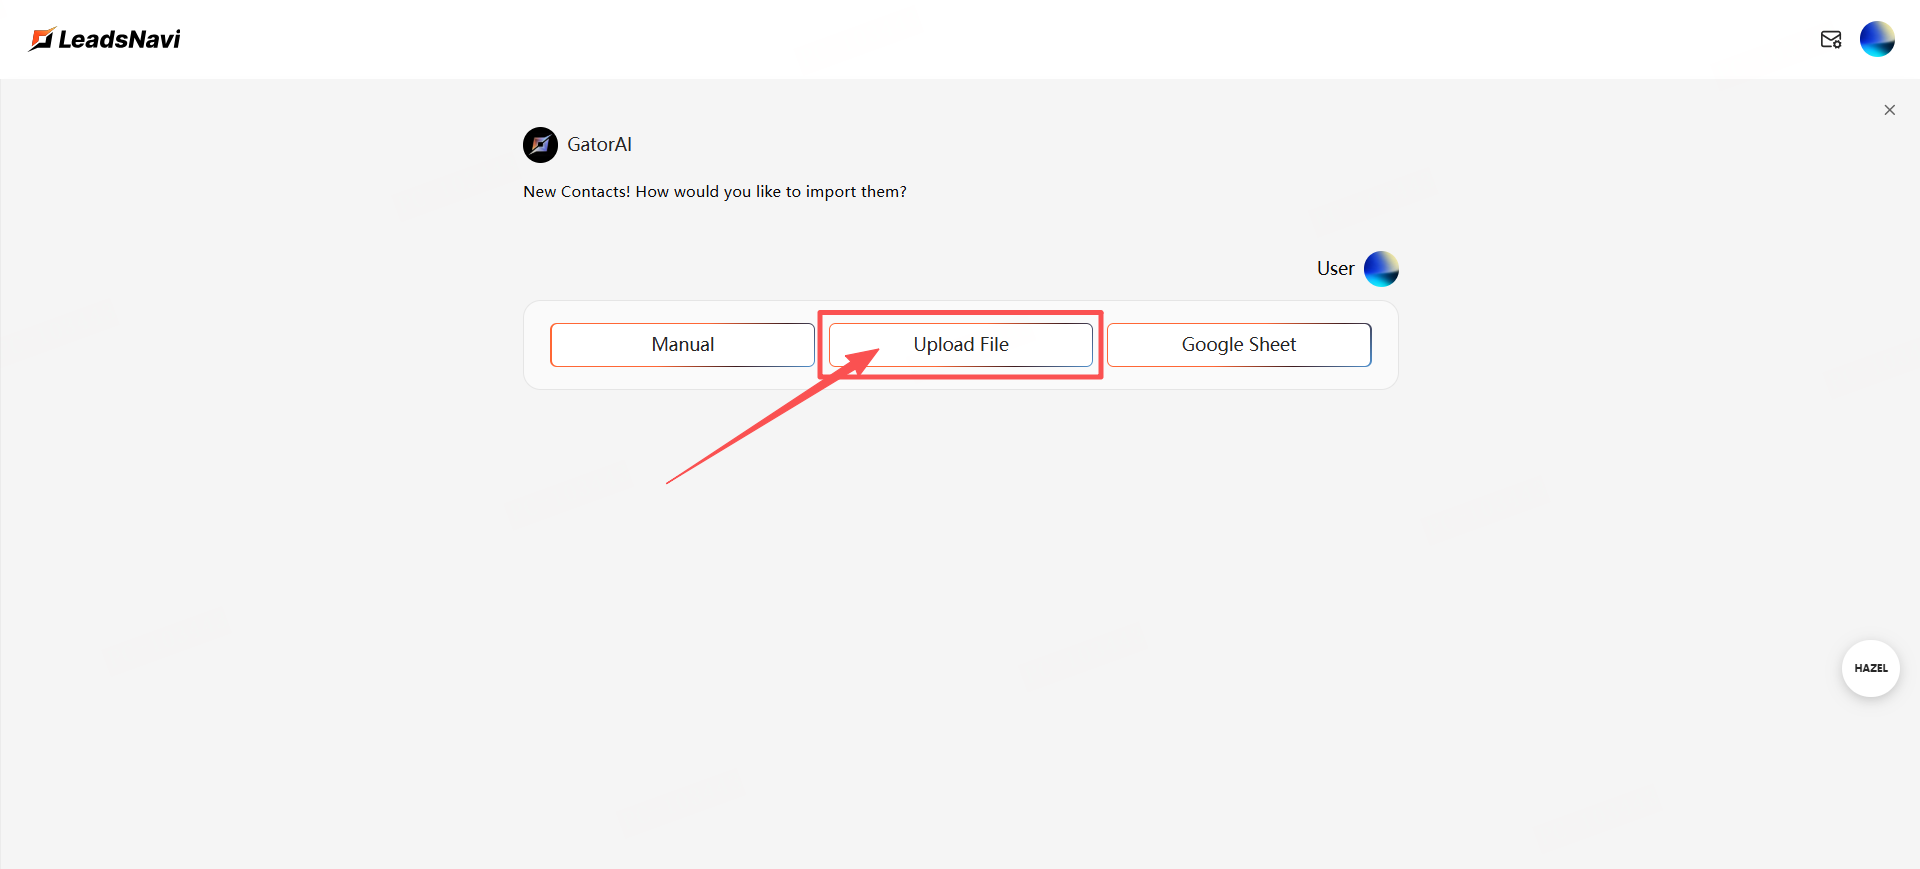The width and height of the screenshot is (1920, 869).
Task: Click empty panel space left of Manual button
Action: point(537,345)
